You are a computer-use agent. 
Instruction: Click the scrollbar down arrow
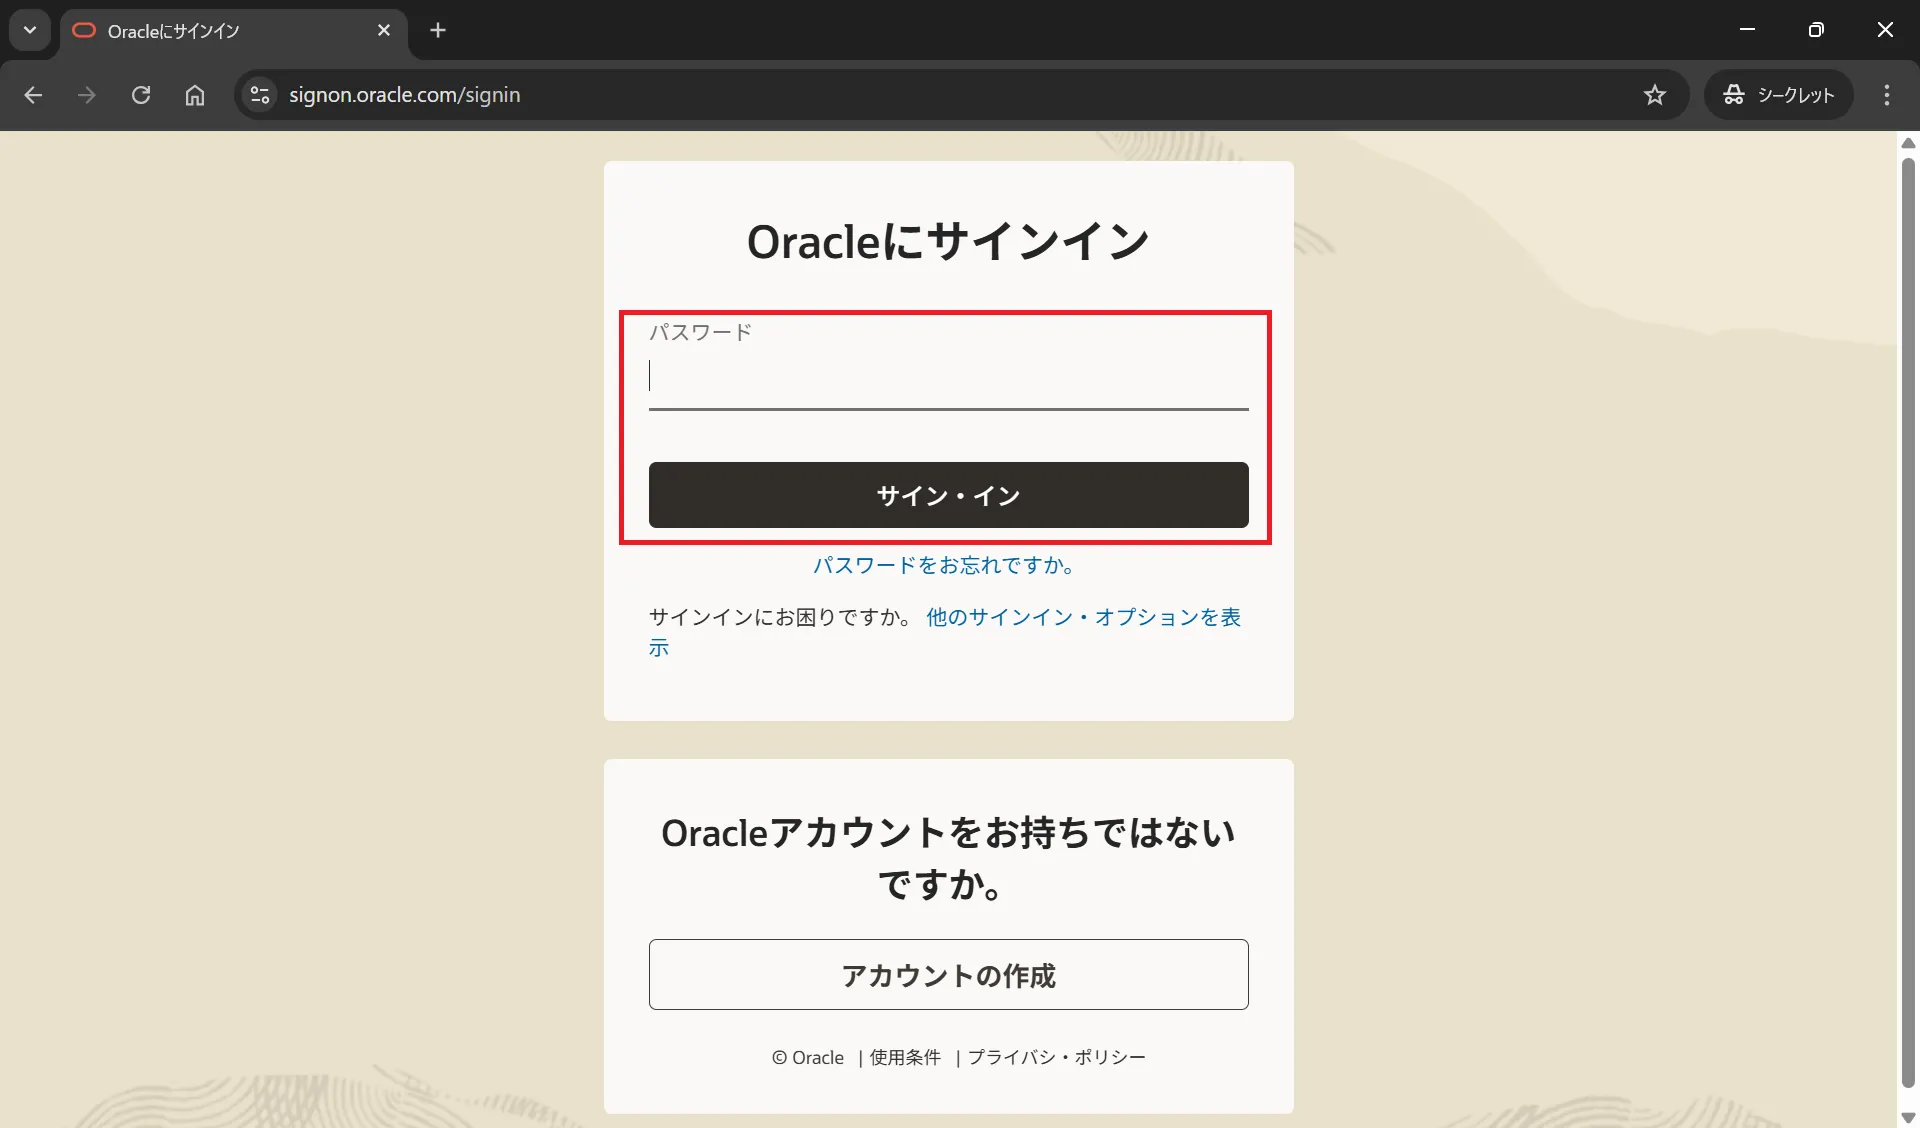(x=1908, y=1118)
